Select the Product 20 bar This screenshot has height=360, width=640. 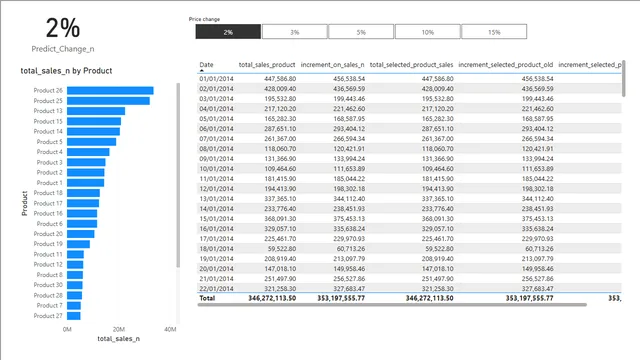pos(81,234)
